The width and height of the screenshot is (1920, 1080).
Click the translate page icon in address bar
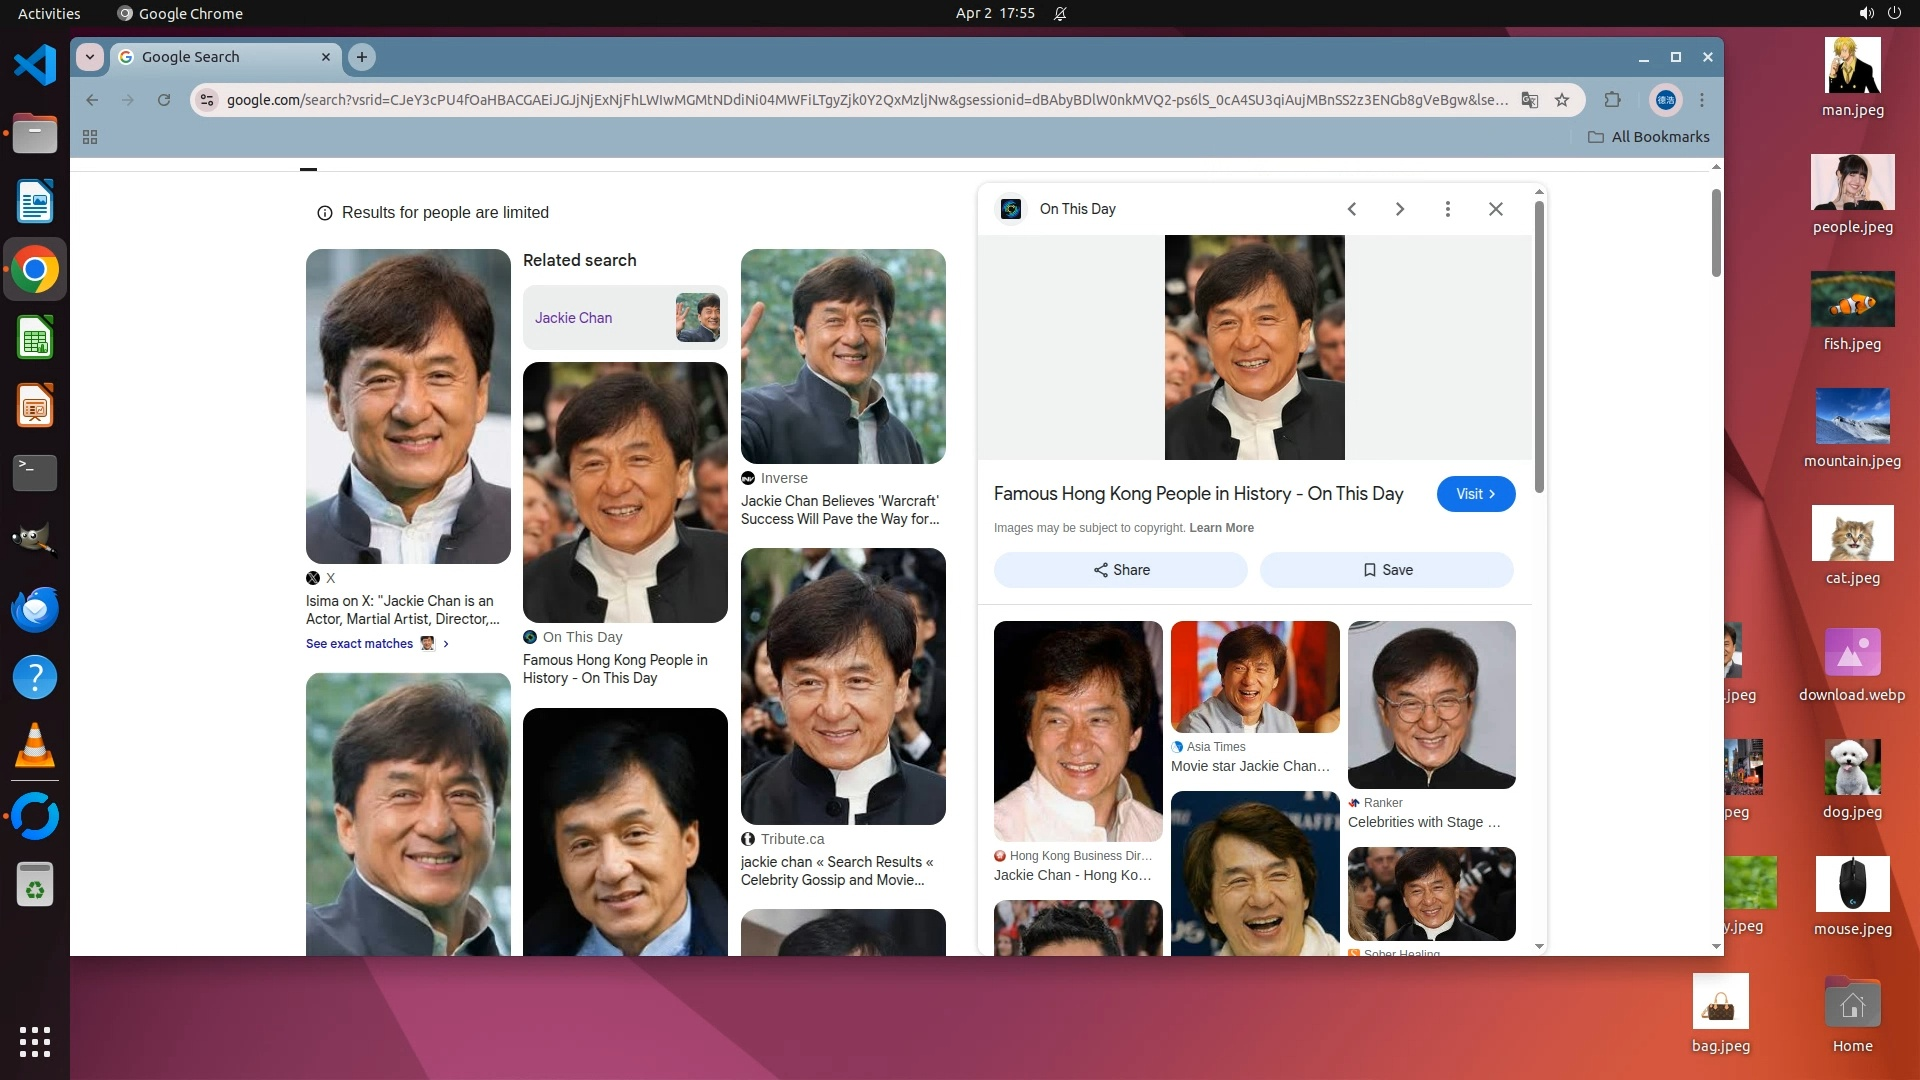[1529, 100]
